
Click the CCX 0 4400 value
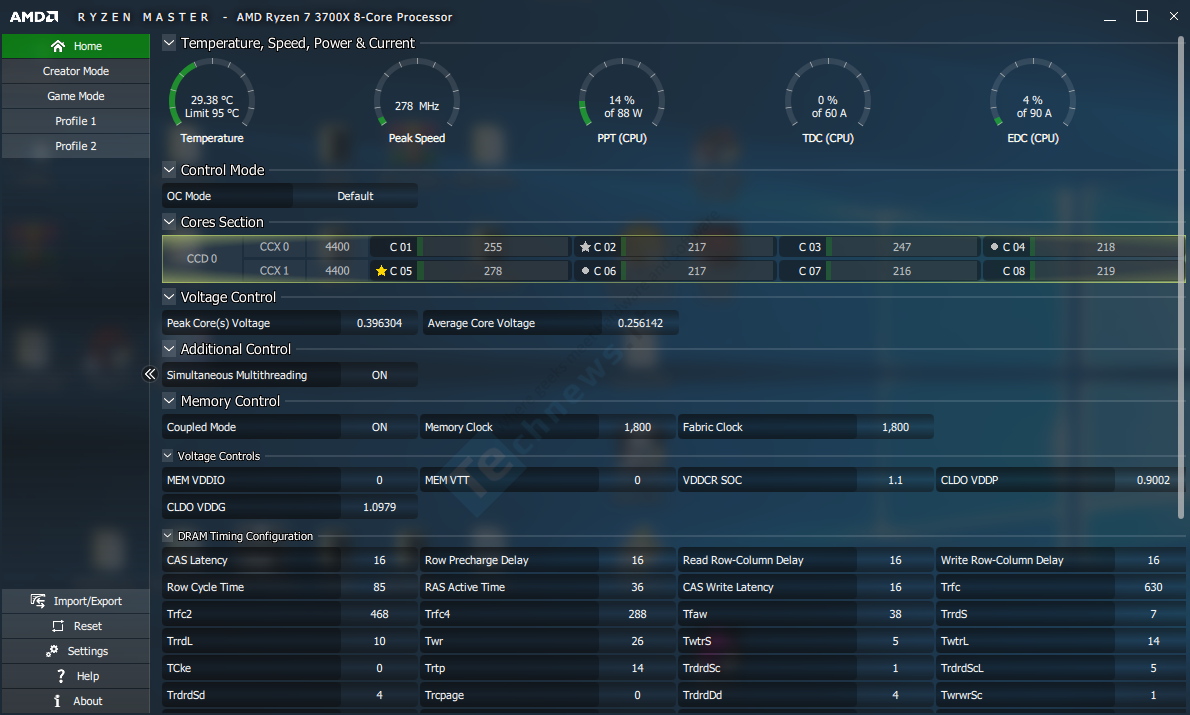(337, 247)
